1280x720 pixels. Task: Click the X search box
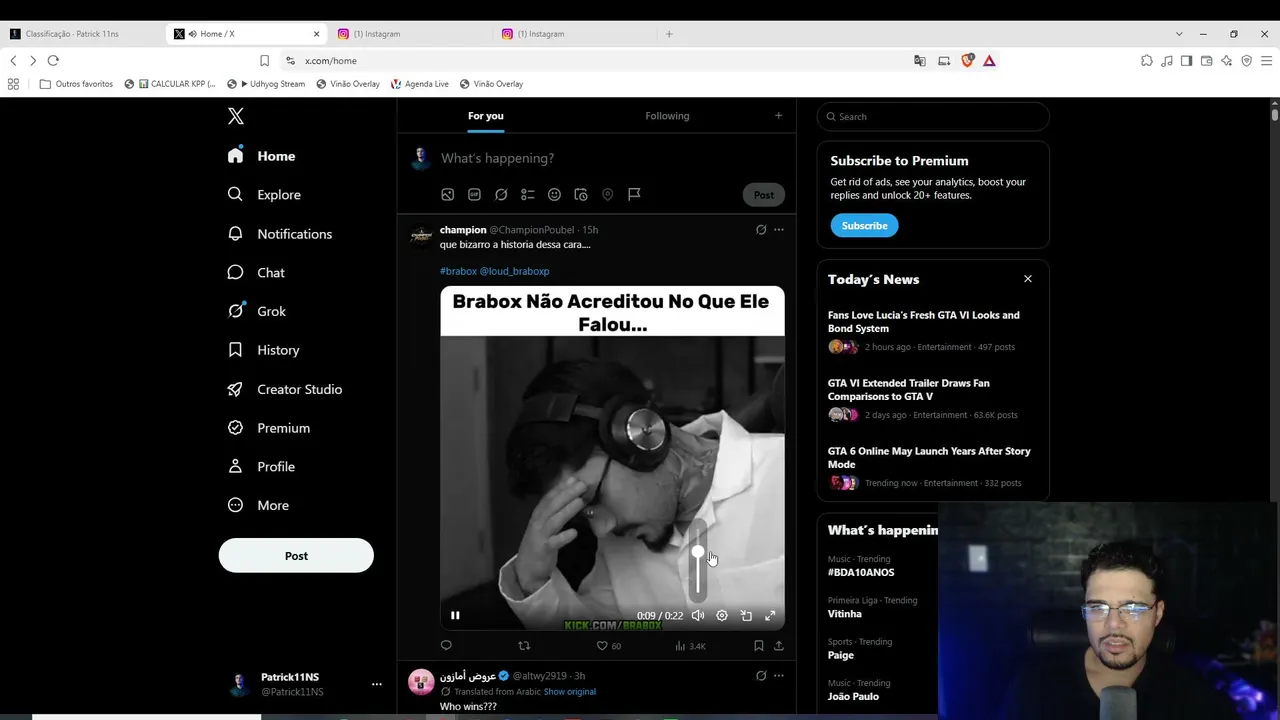click(x=933, y=117)
